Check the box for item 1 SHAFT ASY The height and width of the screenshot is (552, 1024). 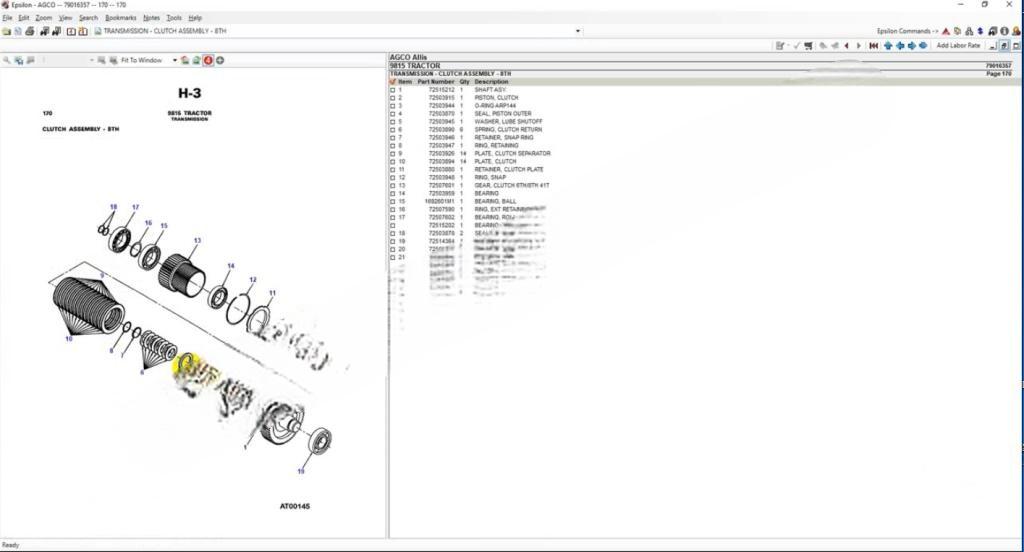click(x=393, y=90)
